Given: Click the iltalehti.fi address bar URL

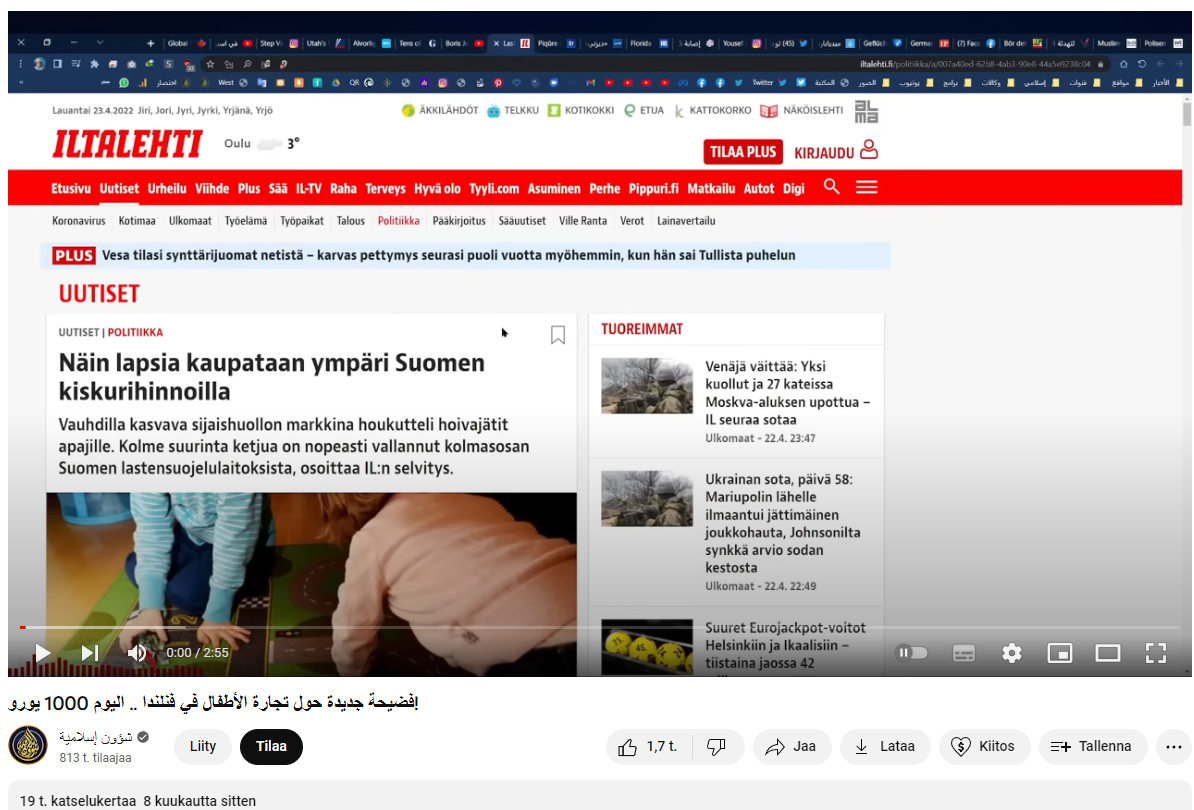Looking at the screenshot, I should pyautogui.click(x=975, y=64).
